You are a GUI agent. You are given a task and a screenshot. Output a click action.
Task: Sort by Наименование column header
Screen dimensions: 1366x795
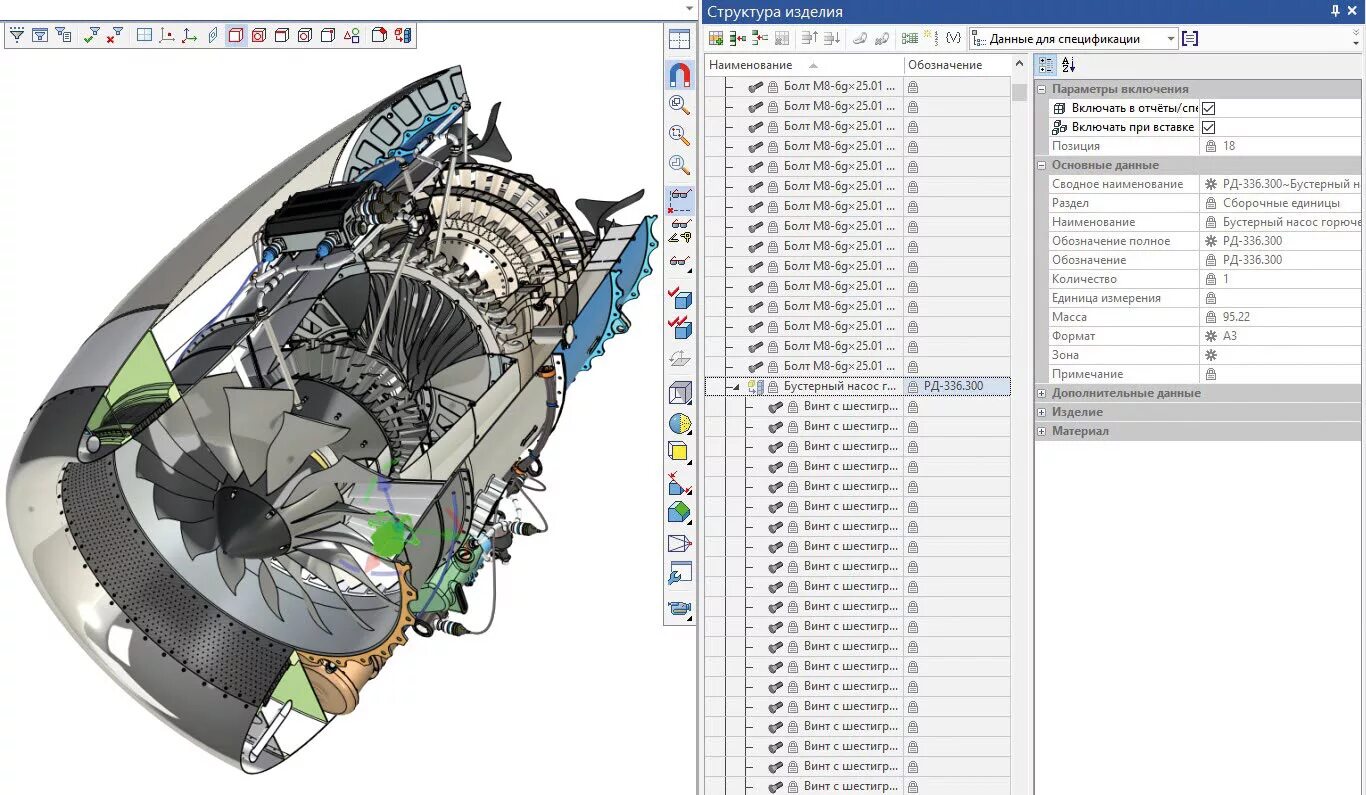click(x=805, y=65)
